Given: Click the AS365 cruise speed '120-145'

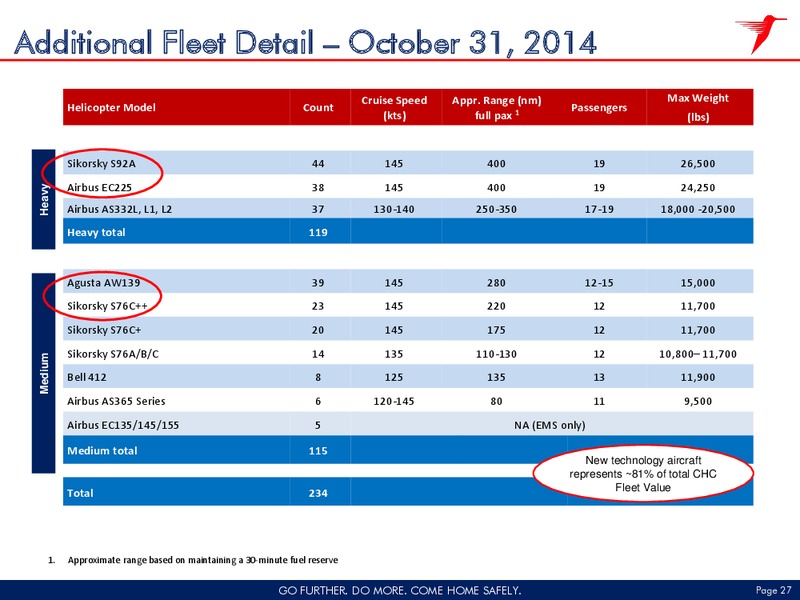Looking at the screenshot, I should coord(394,402).
